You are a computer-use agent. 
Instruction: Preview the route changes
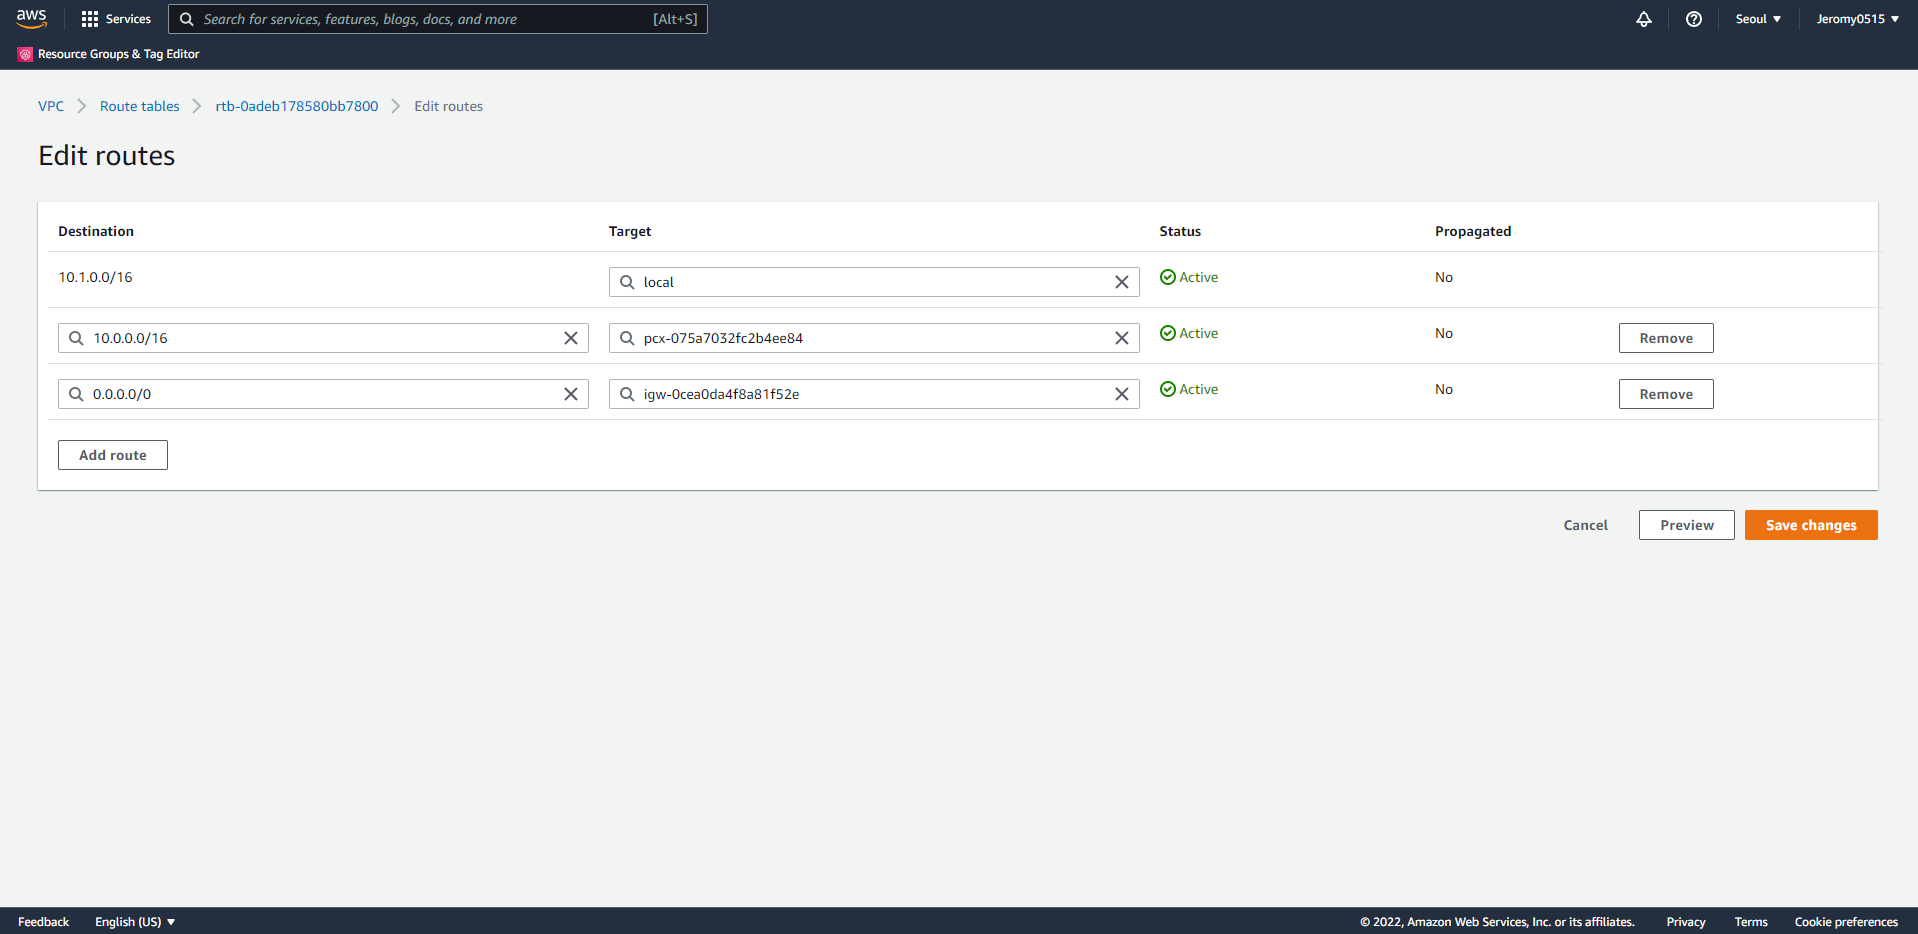point(1687,525)
